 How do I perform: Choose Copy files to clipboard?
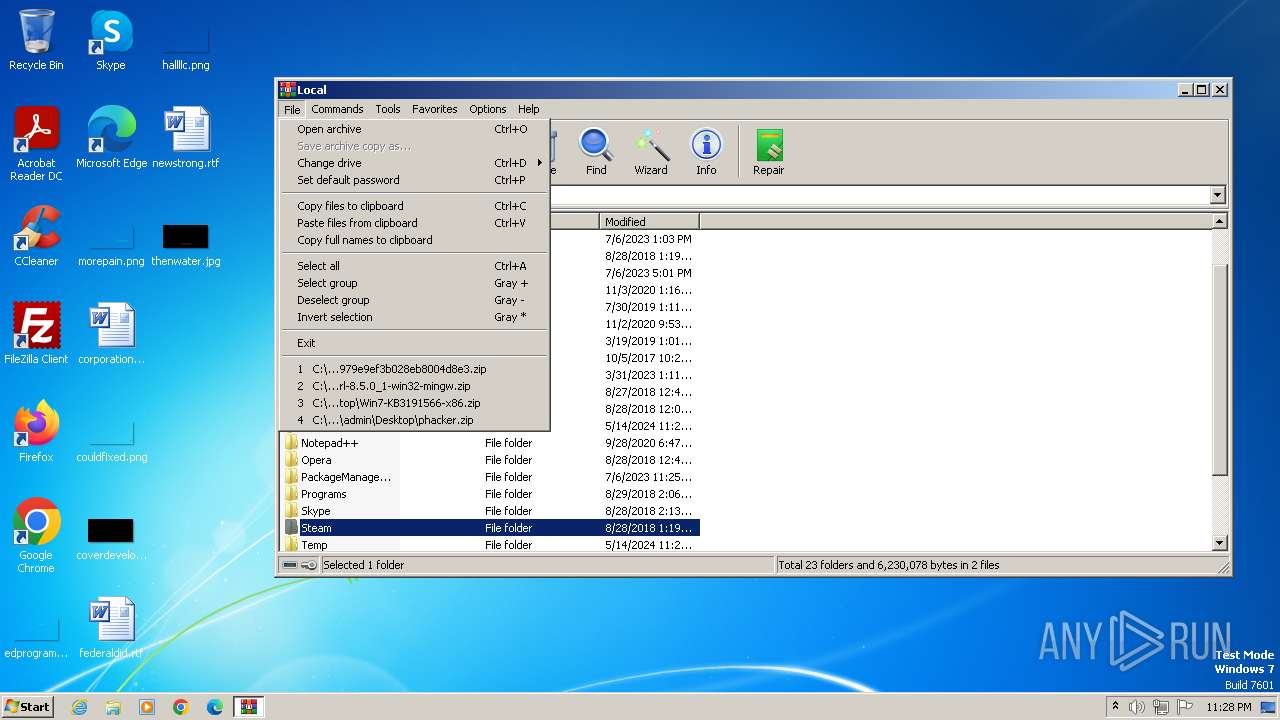415,206
